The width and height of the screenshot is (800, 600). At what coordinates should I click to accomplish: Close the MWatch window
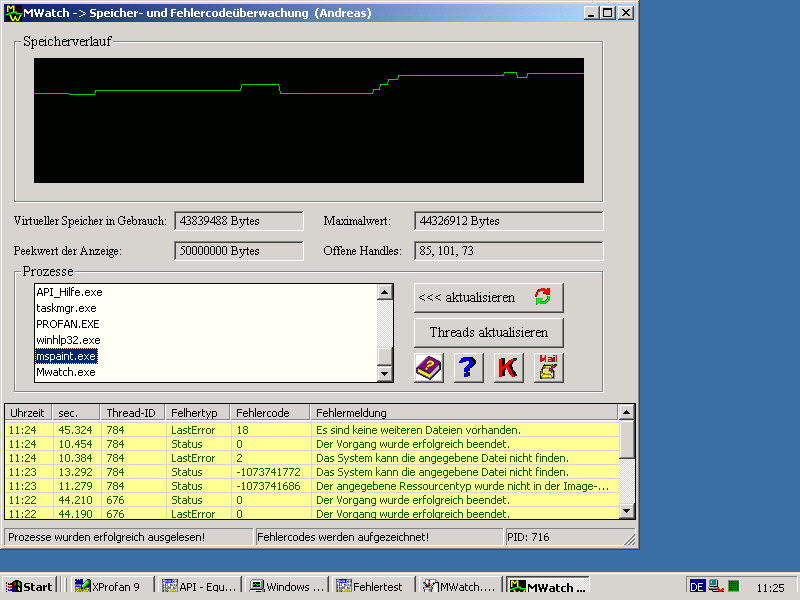(626, 13)
